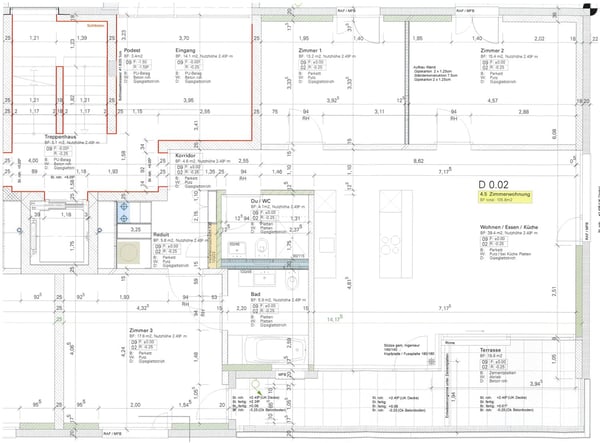
Task: Select the Du / WC label
Action: point(261,201)
